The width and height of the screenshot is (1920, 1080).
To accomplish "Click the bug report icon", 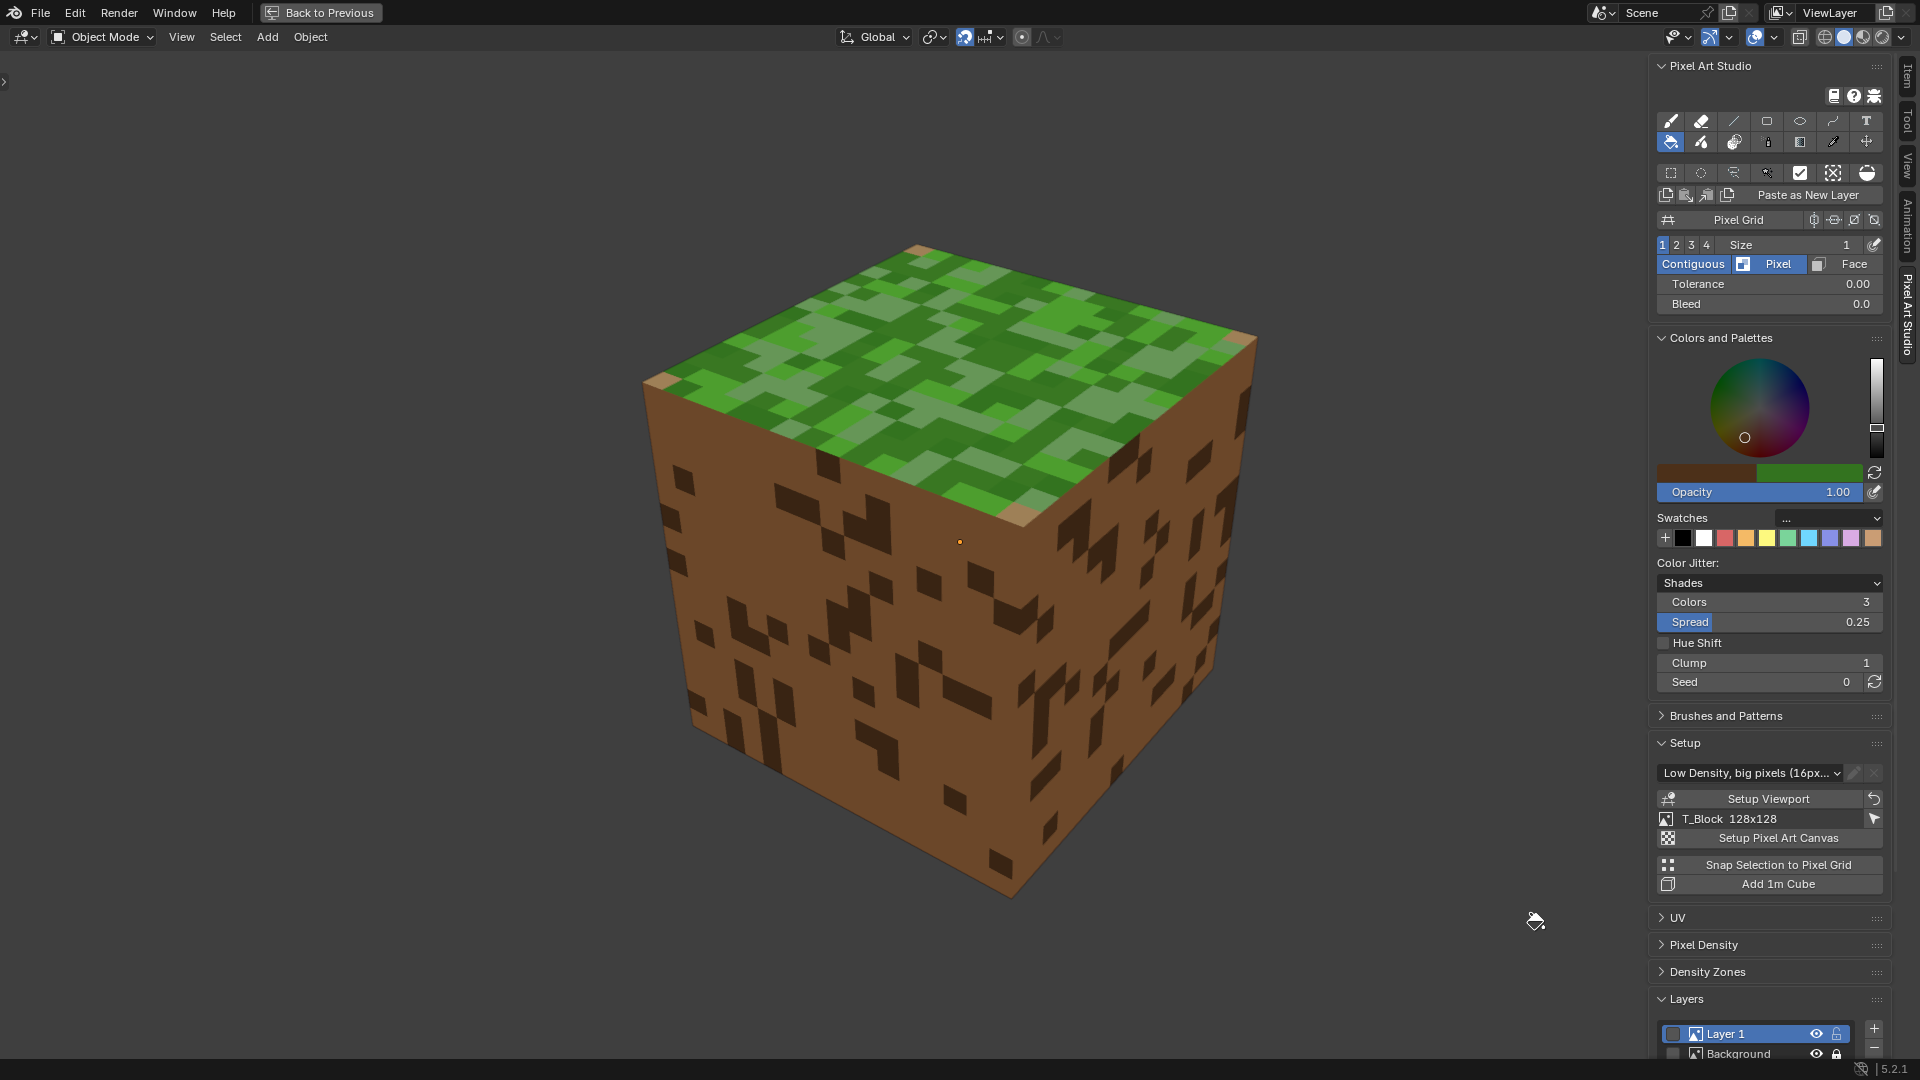I will (1874, 96).
